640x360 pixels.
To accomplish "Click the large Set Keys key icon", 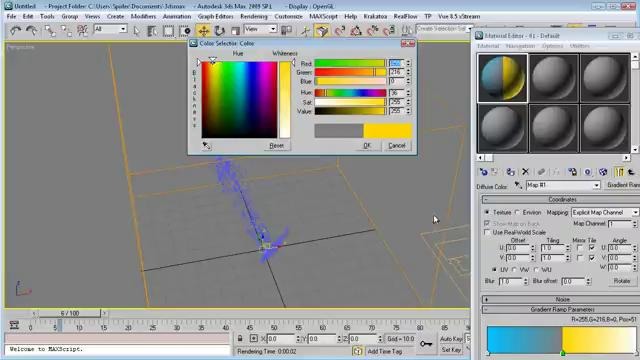I will click(x=426, y=344).
